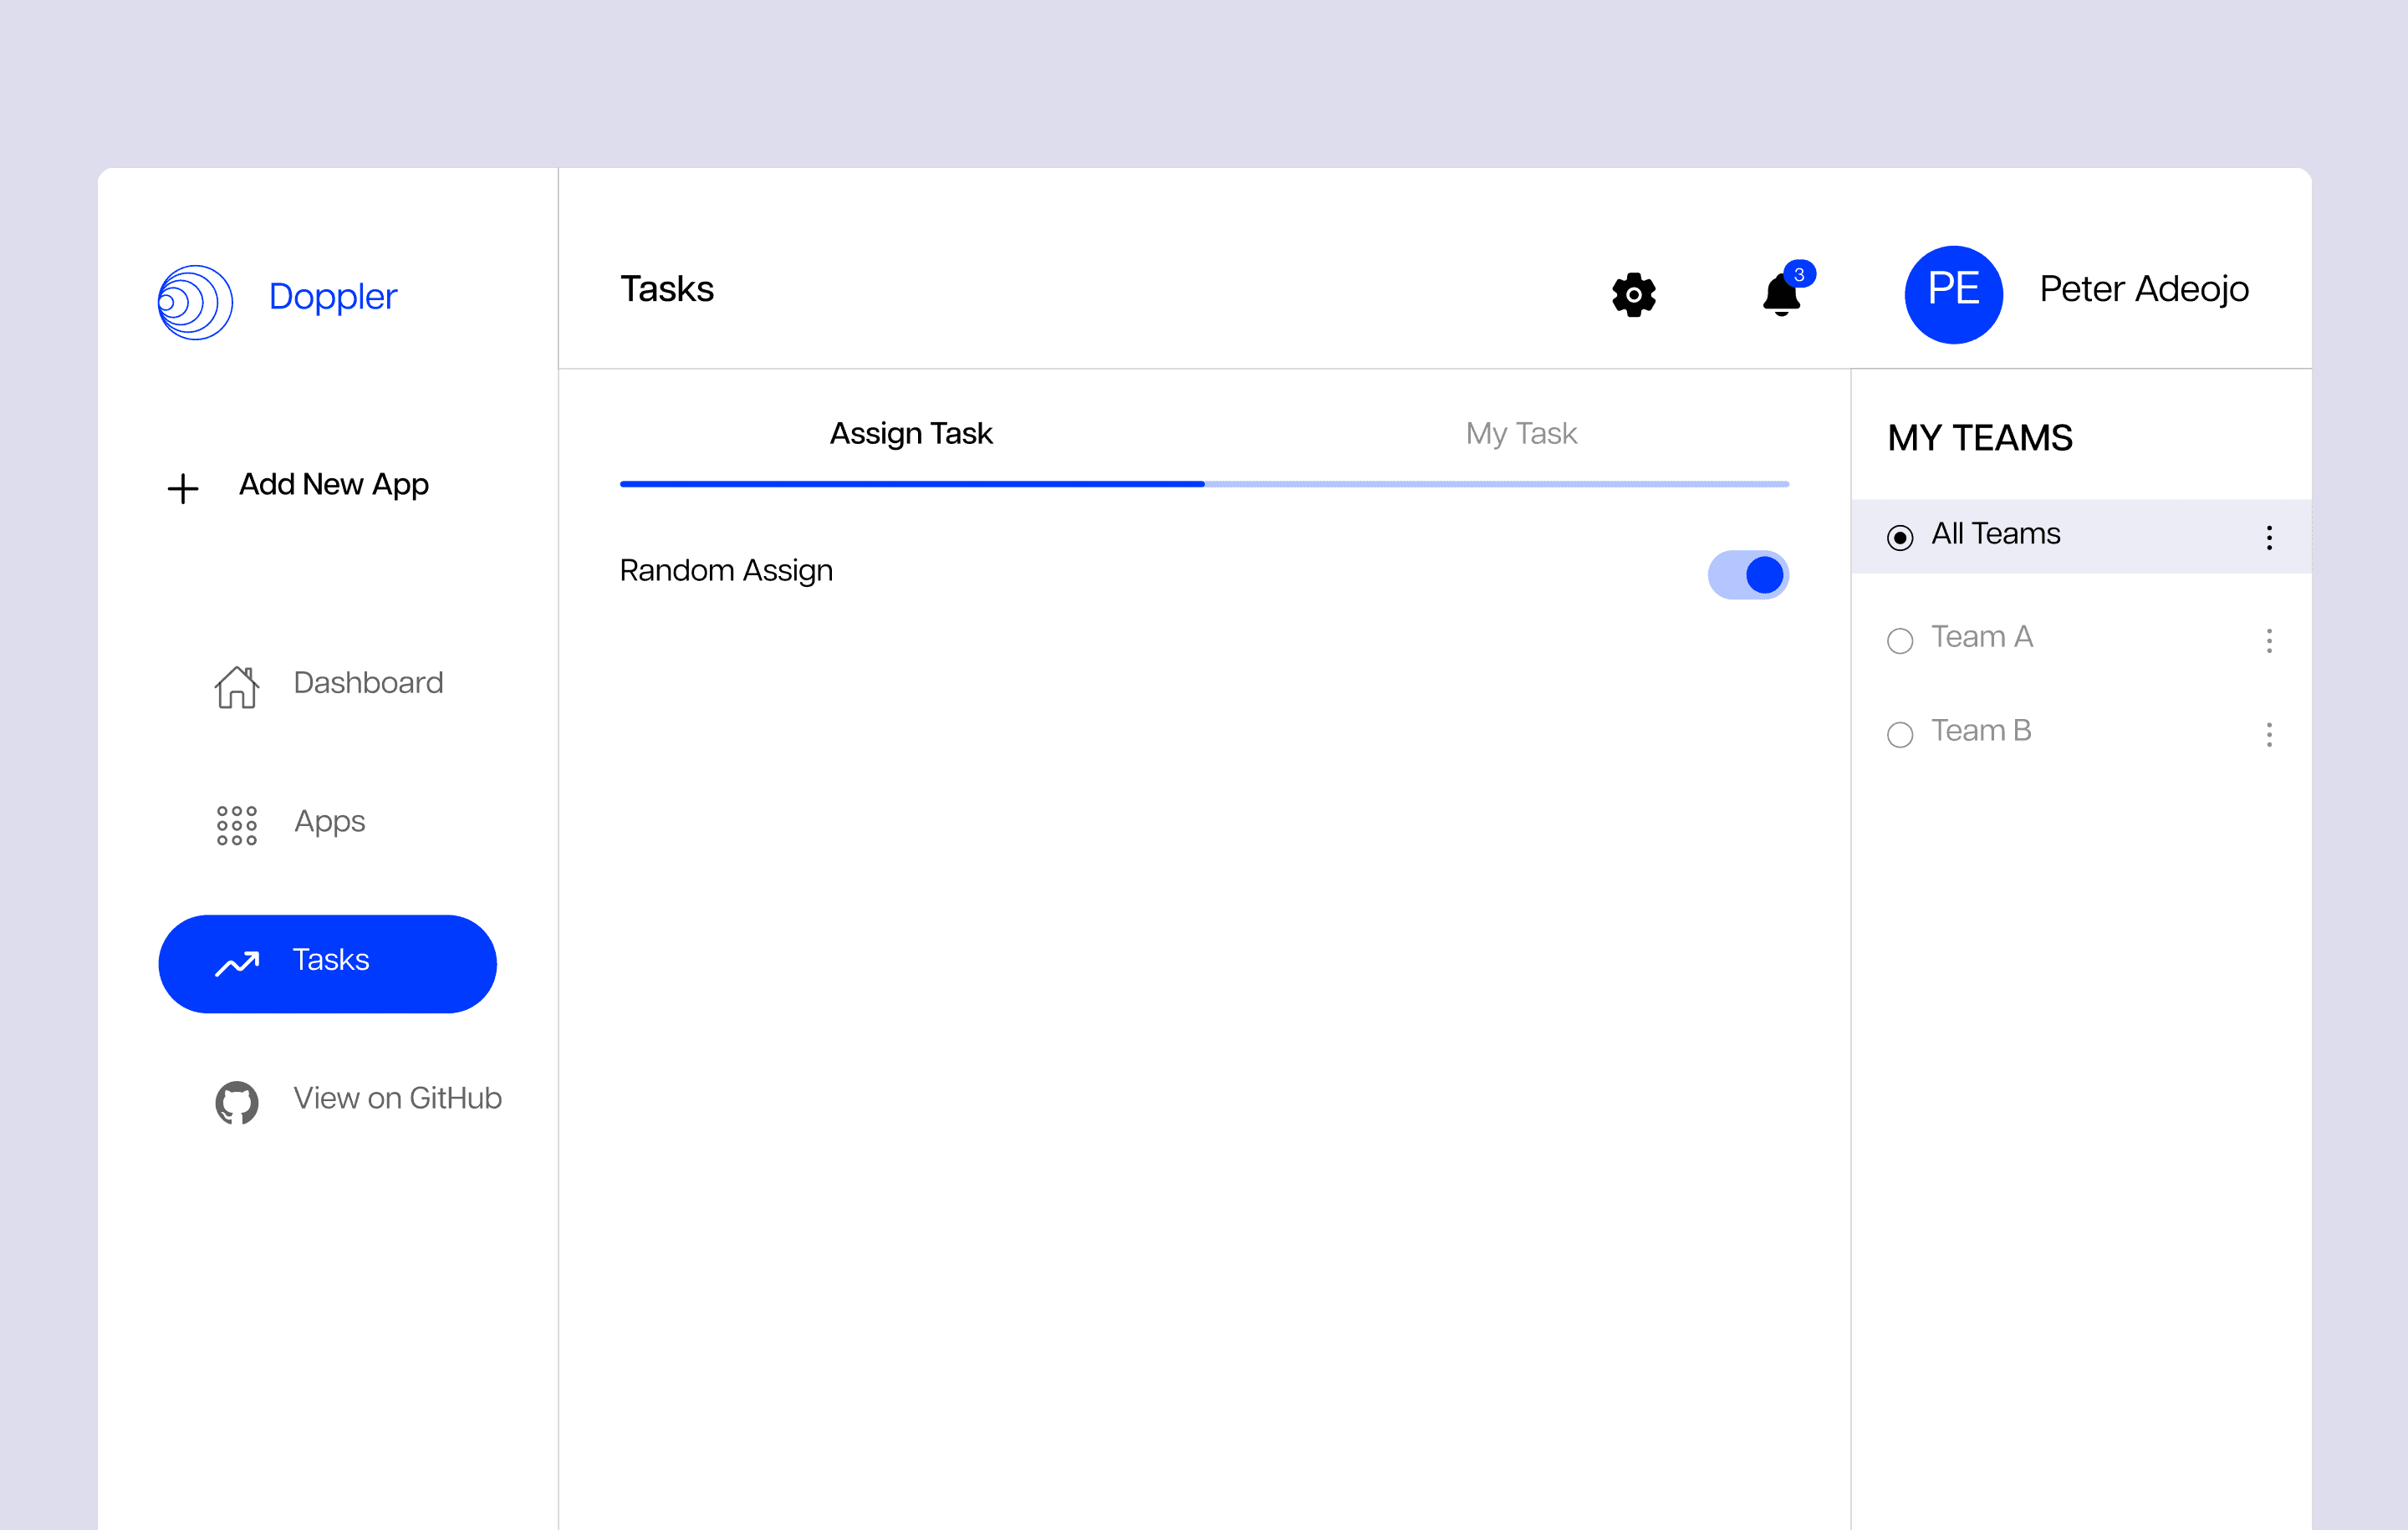Click the Apps grid icon

(237, 825)
